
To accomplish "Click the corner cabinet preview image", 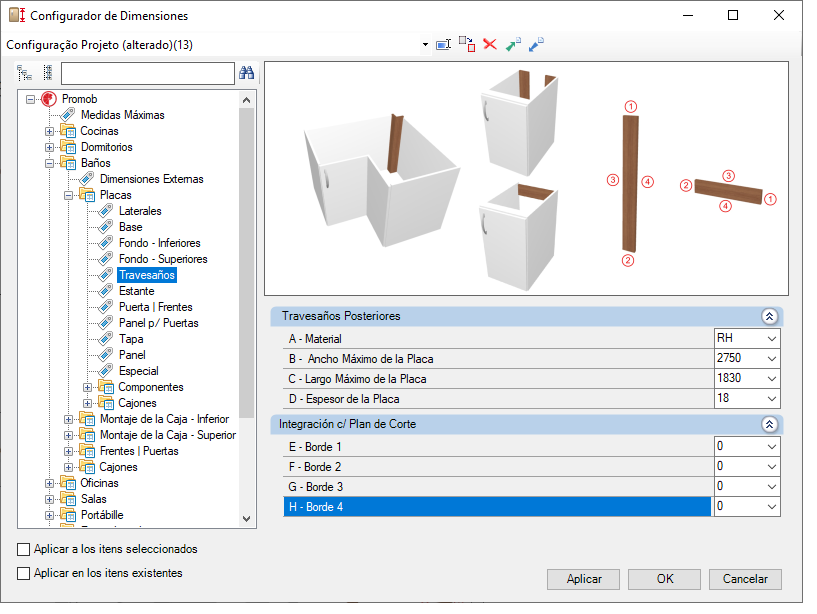I will point(382,180).
